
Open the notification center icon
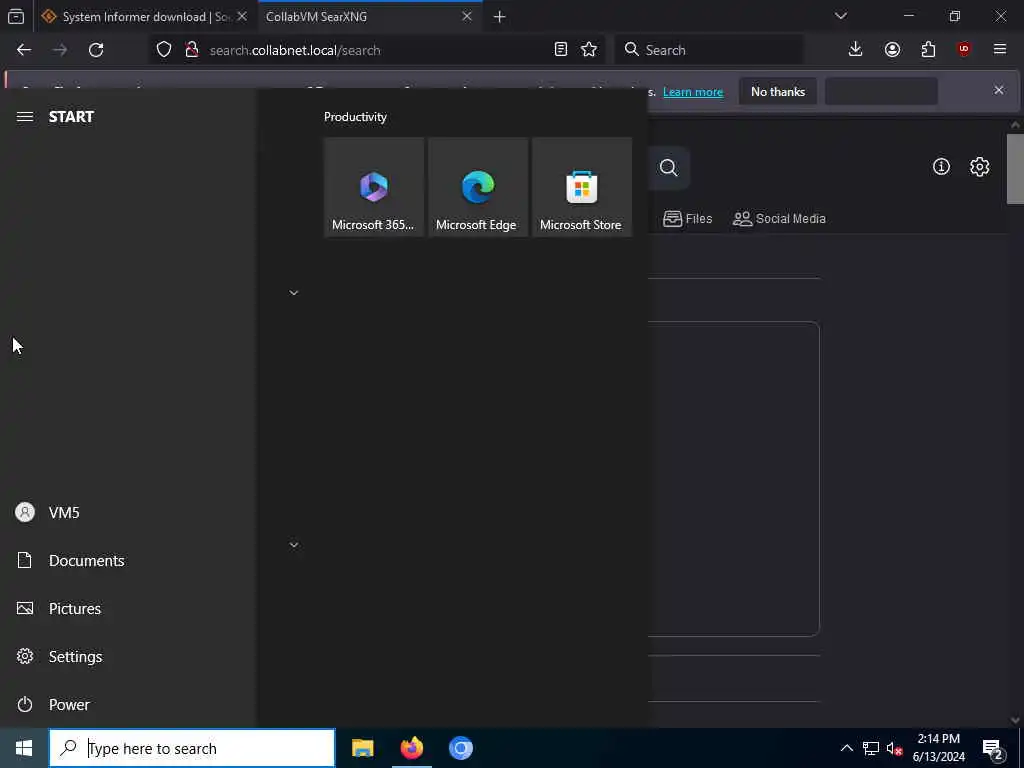[x=993, y=748]
